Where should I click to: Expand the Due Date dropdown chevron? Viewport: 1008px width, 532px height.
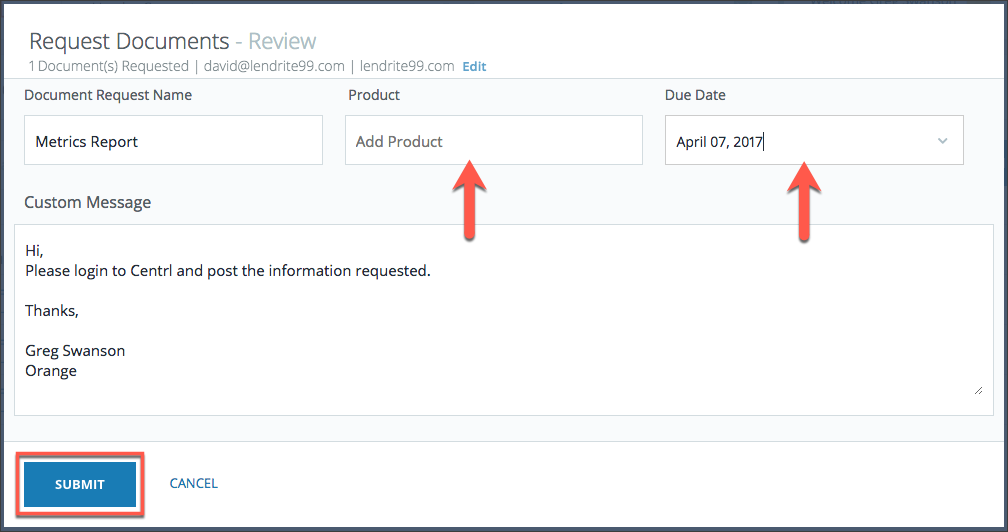pos(942,141)
